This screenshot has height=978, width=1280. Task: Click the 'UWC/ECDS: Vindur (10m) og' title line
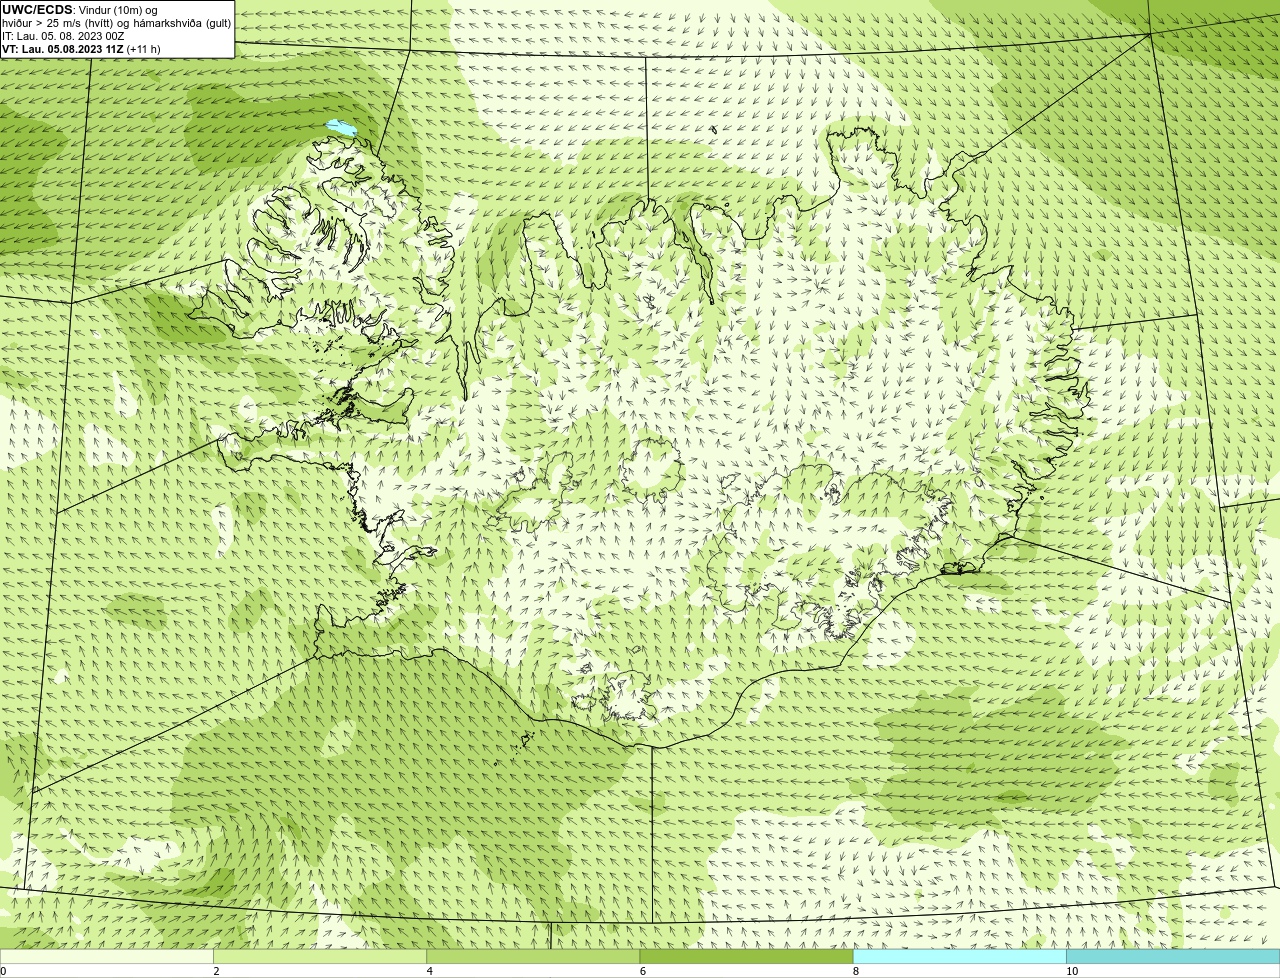(x=80, y=10)
